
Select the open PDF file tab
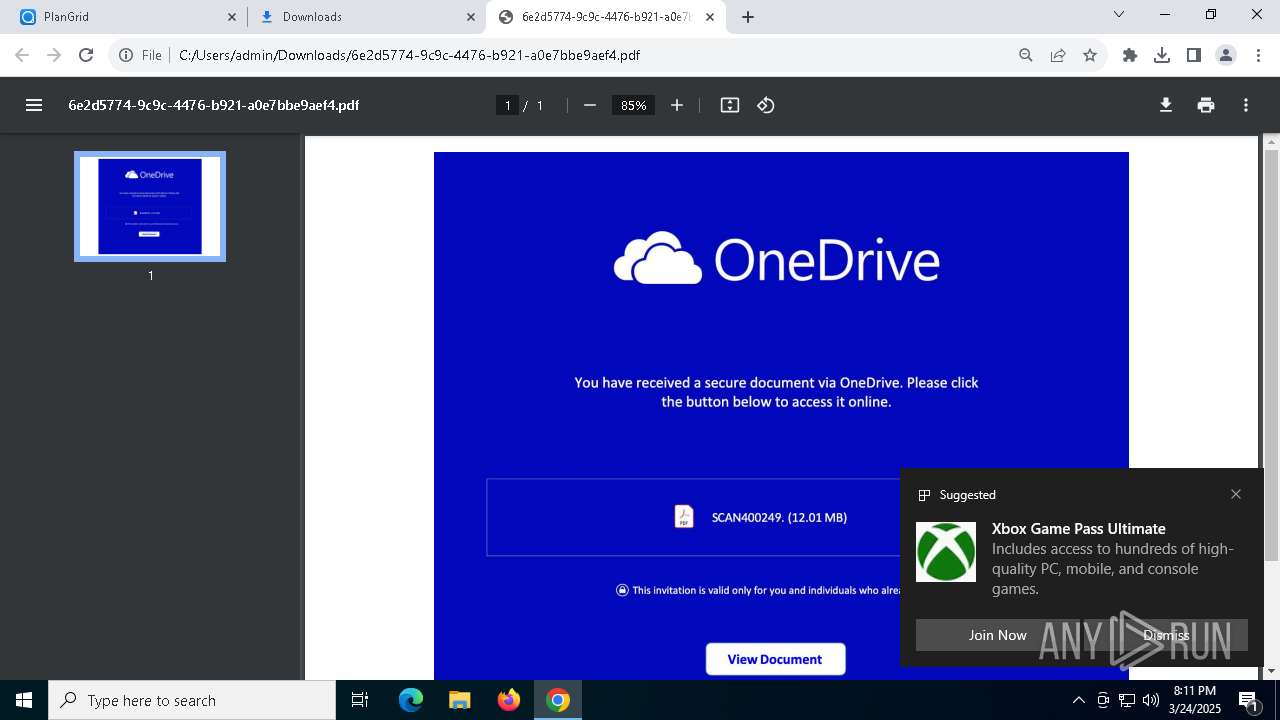click(606, 17)
